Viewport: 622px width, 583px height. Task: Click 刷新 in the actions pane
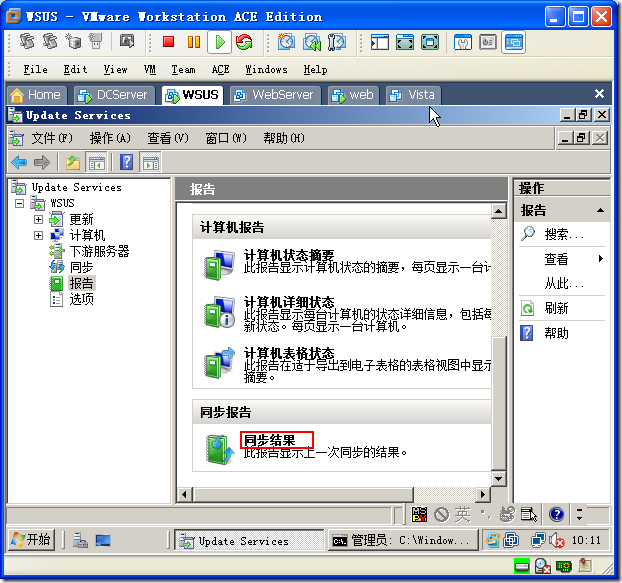(556, 308)
